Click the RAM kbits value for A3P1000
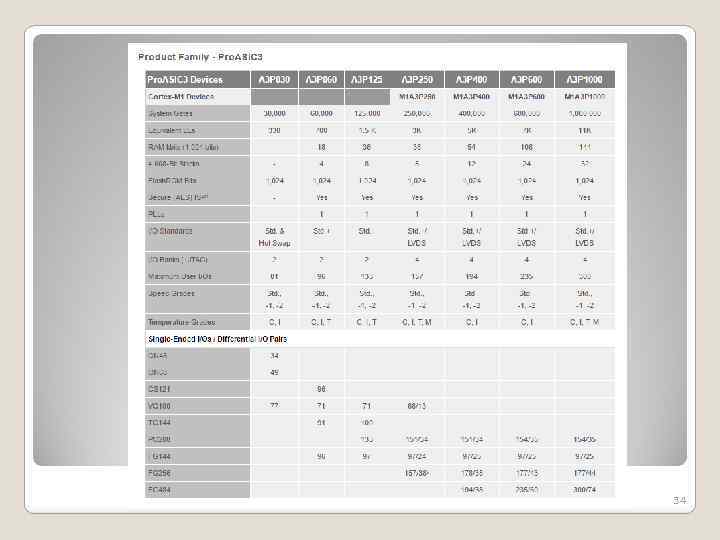Image resolution: width=720 pixels, height=540 pixels. 585,147
